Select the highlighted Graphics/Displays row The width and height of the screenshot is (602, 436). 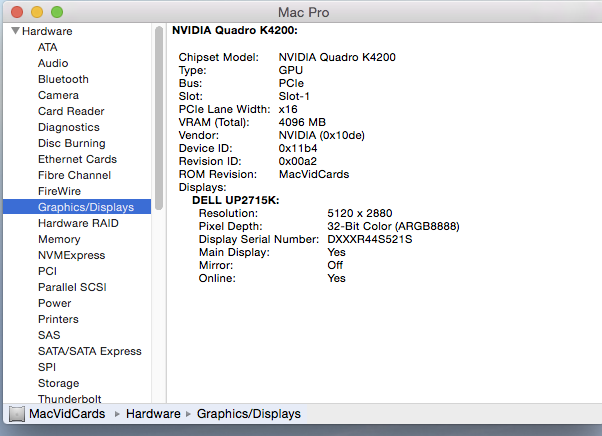[x=77, y=207]
